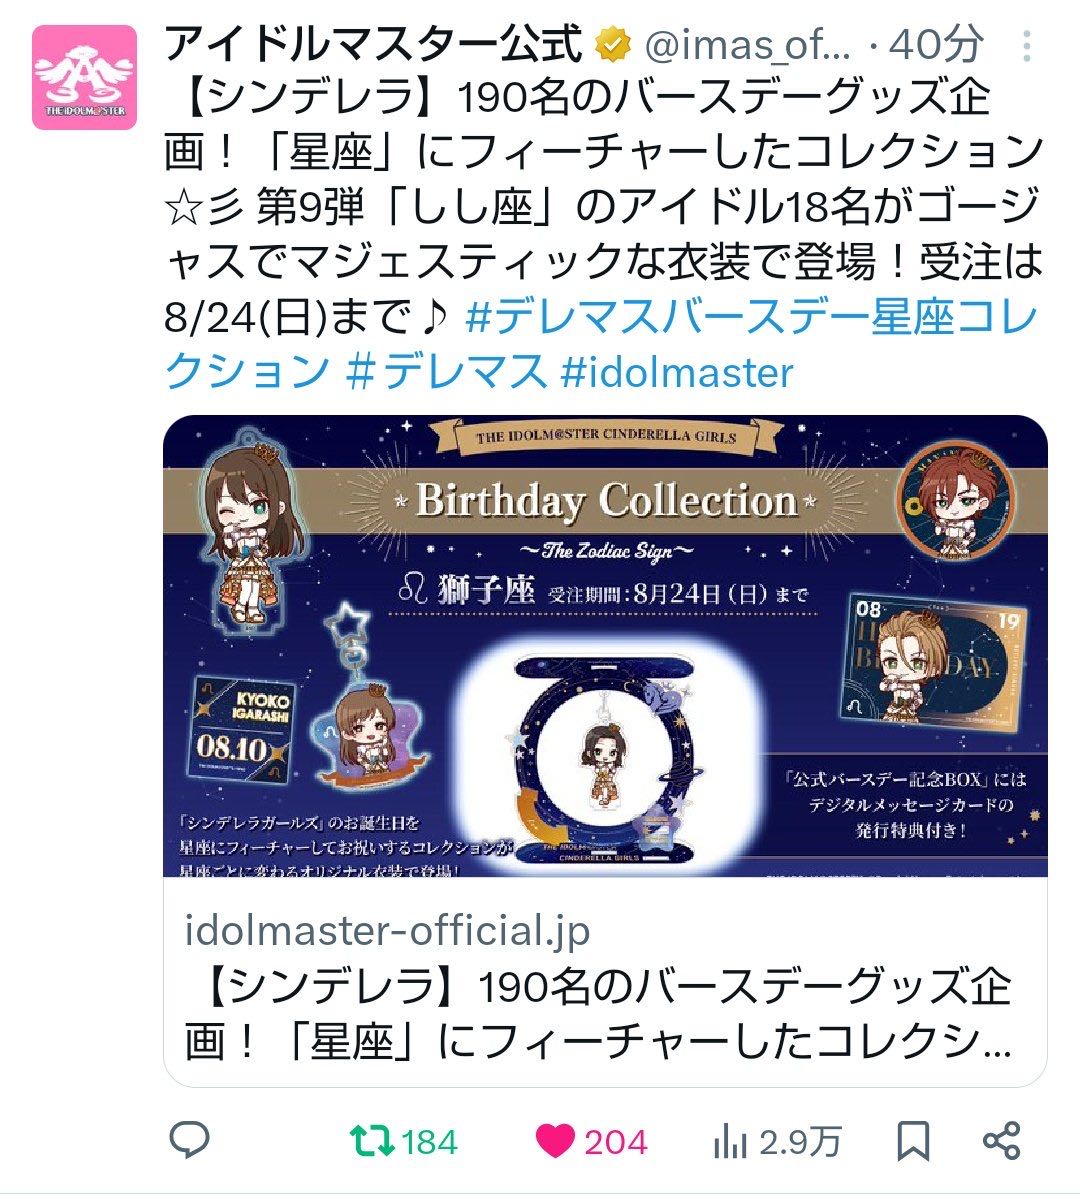Click the gold verified badge

pyautogui.click(x=612, y=45)
